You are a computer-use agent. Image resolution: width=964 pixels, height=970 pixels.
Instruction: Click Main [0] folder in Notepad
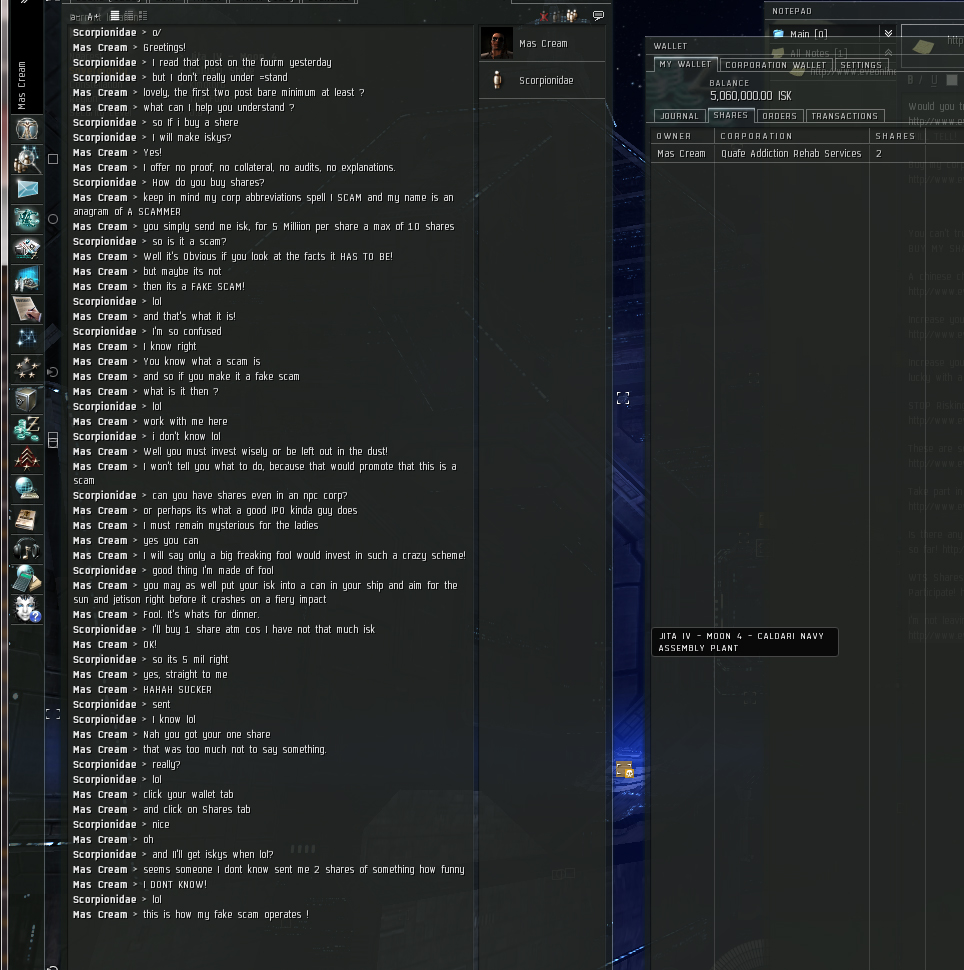coord(808,34)
